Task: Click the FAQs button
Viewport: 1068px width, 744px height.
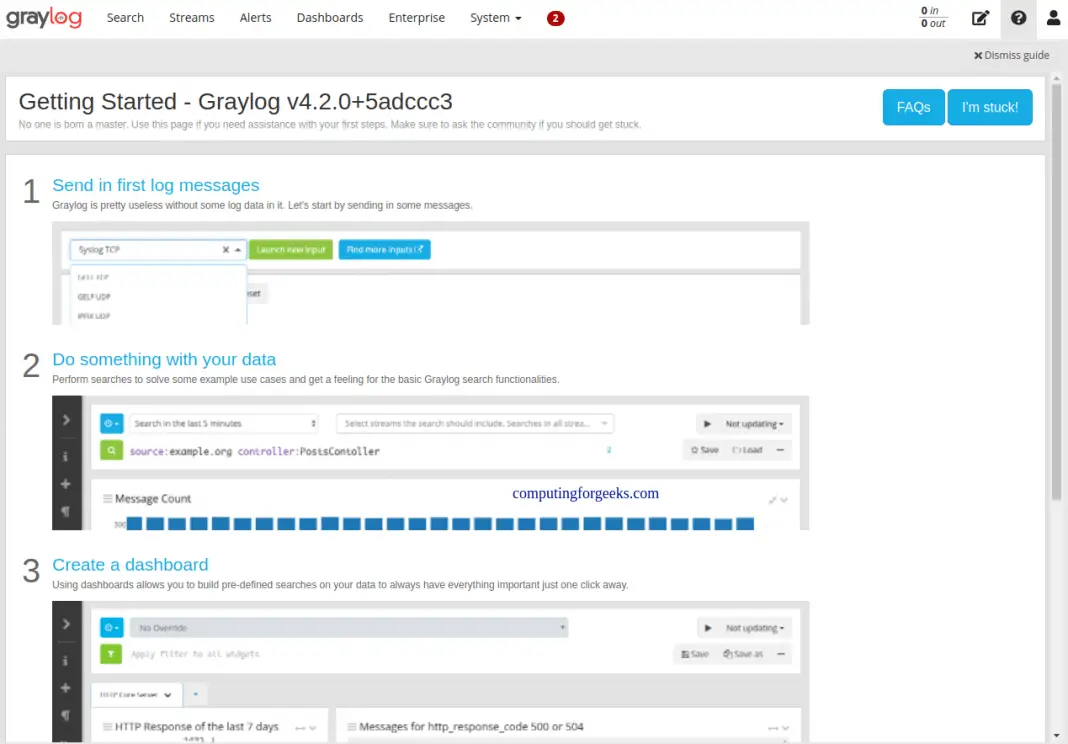Action: [x=912, y=107]
